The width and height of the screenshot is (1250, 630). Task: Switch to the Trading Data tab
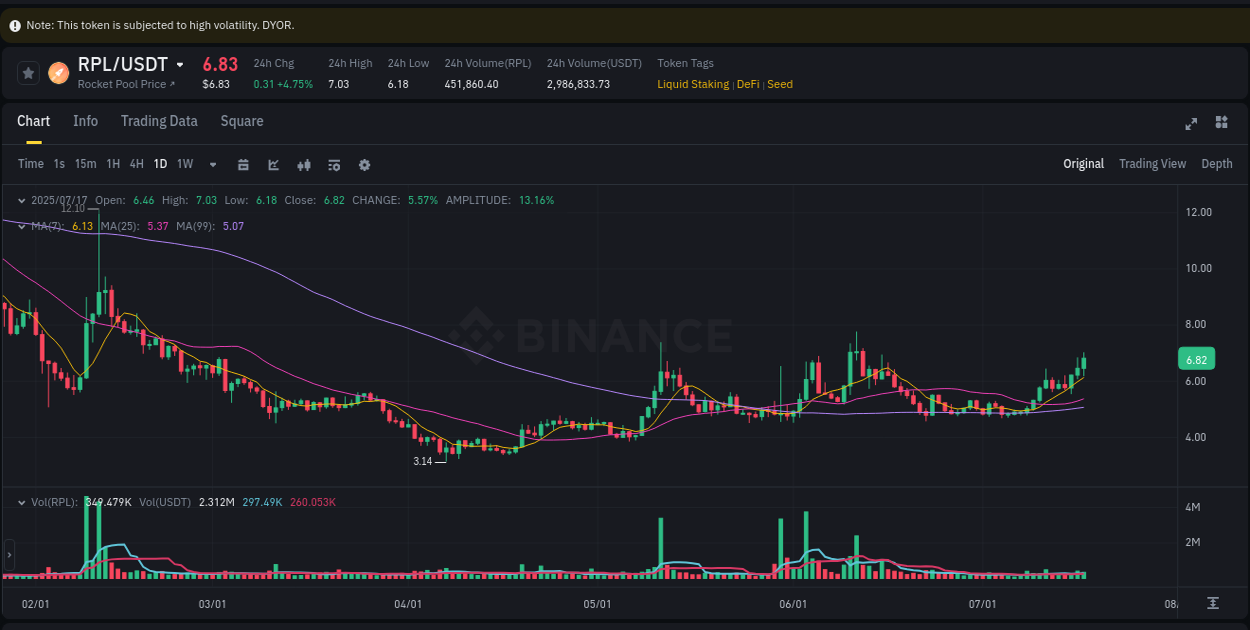[x=159, y=121]
